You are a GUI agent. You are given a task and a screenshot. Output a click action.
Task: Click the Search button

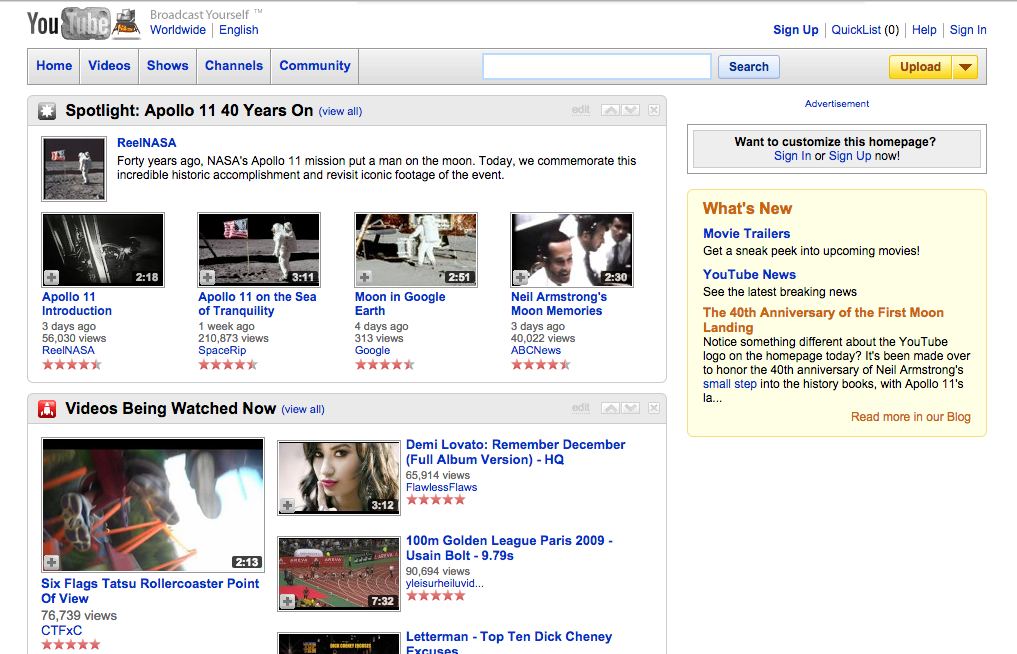click(748, 67)
